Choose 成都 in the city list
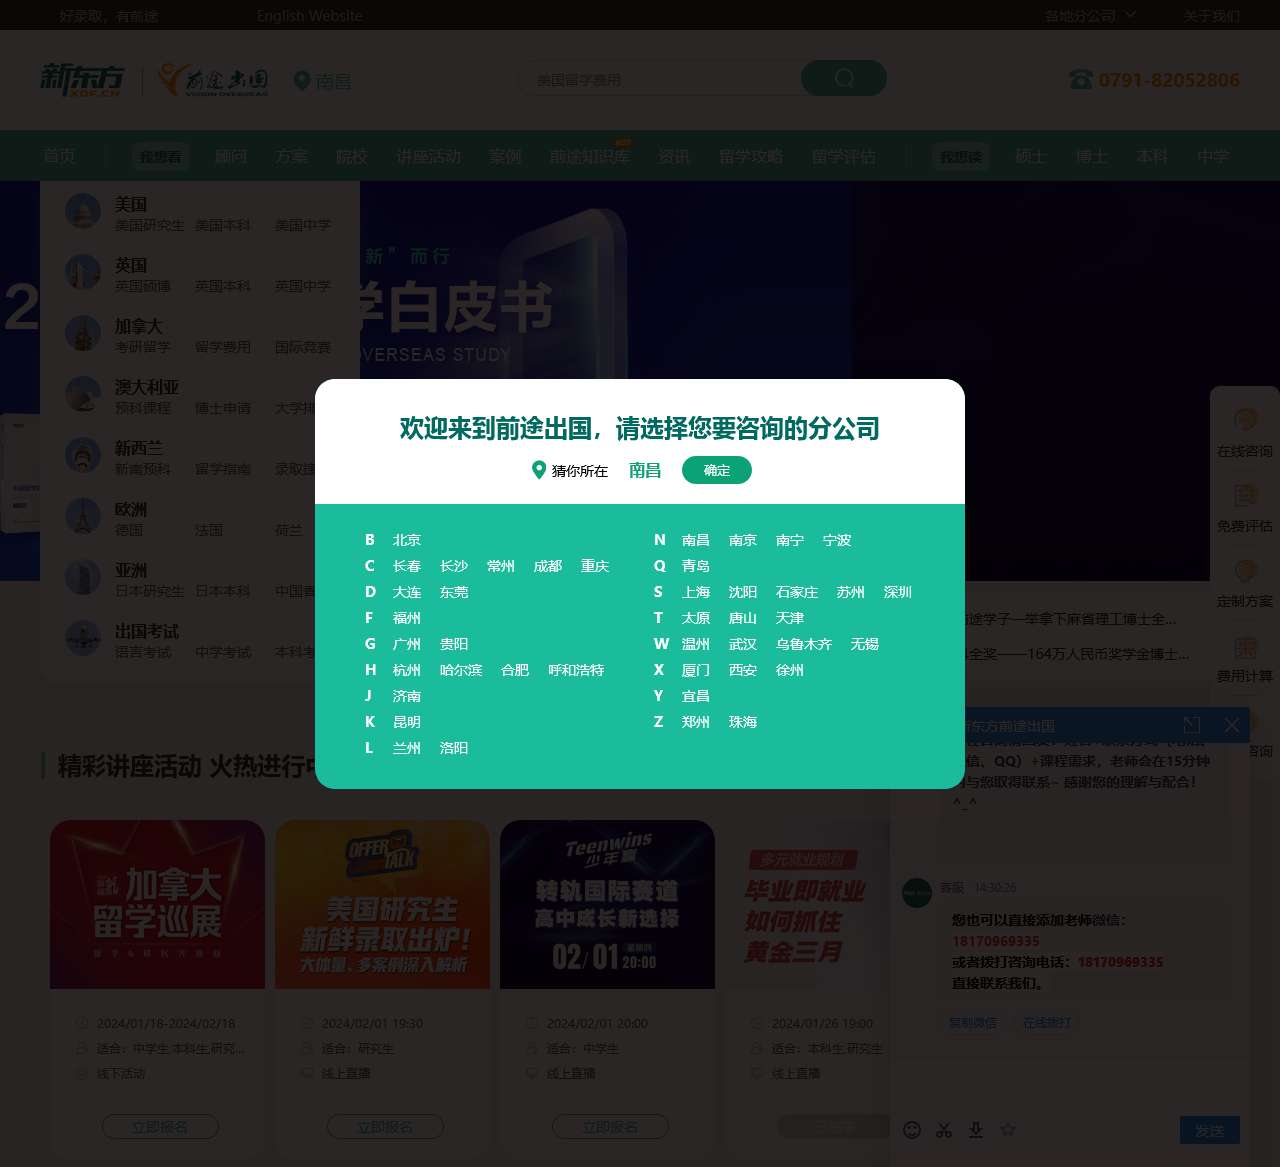Image resolution: width=1280 pixels, height=1167 pixels. tap(548, 566)
